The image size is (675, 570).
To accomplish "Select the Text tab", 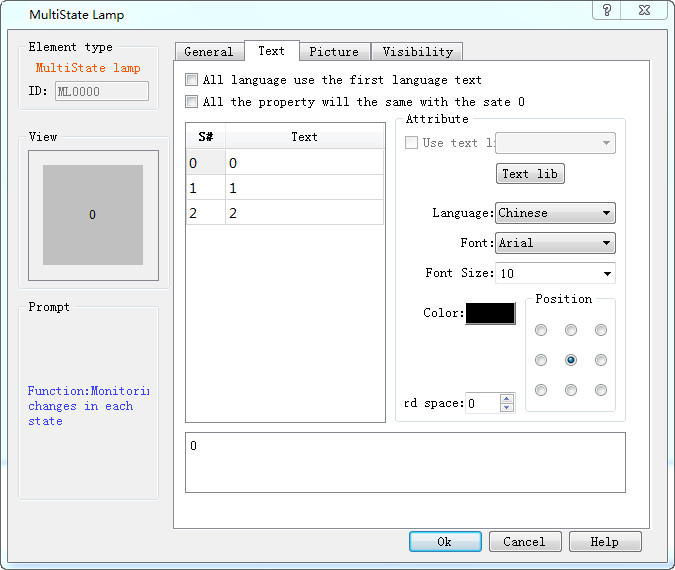I will click(x=271, y=51).
